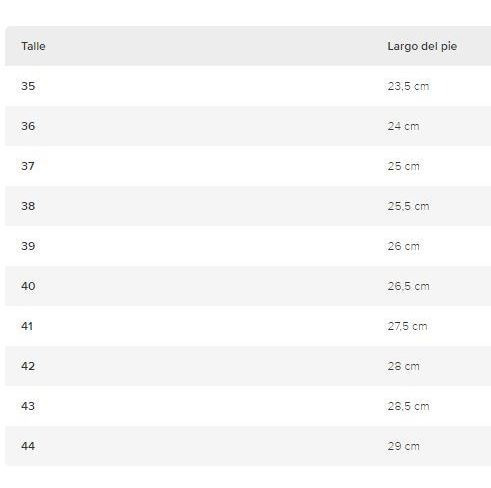
Task: Click the 23,5 cm foot length value
Action: point(408,86)
